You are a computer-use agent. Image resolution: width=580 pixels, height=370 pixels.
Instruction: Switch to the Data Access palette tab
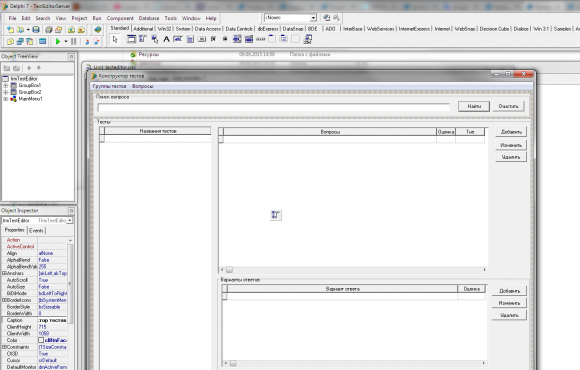point(208,29)
